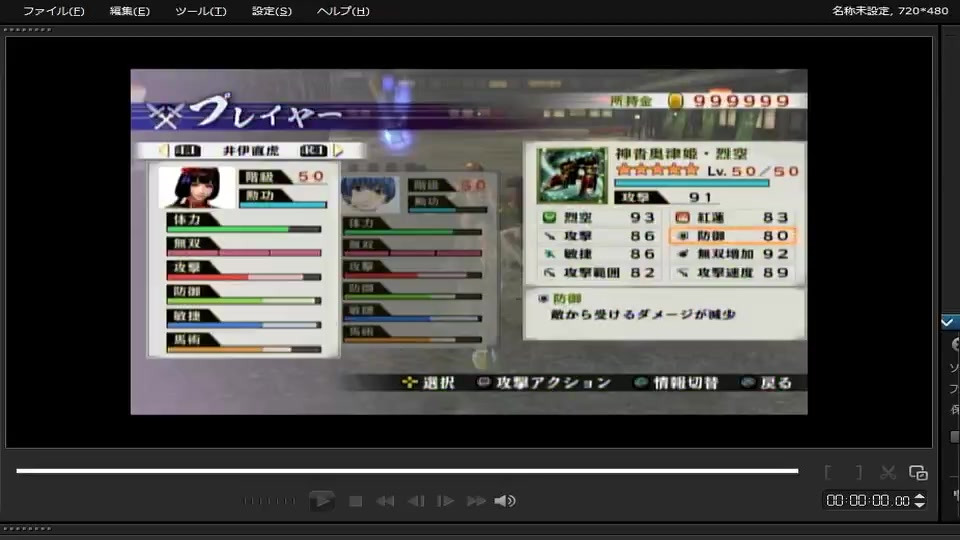The height and width of the screenshot is (540, 960).
Task: Click the timecode field 00:00:00.00
Action: [868, 501]
